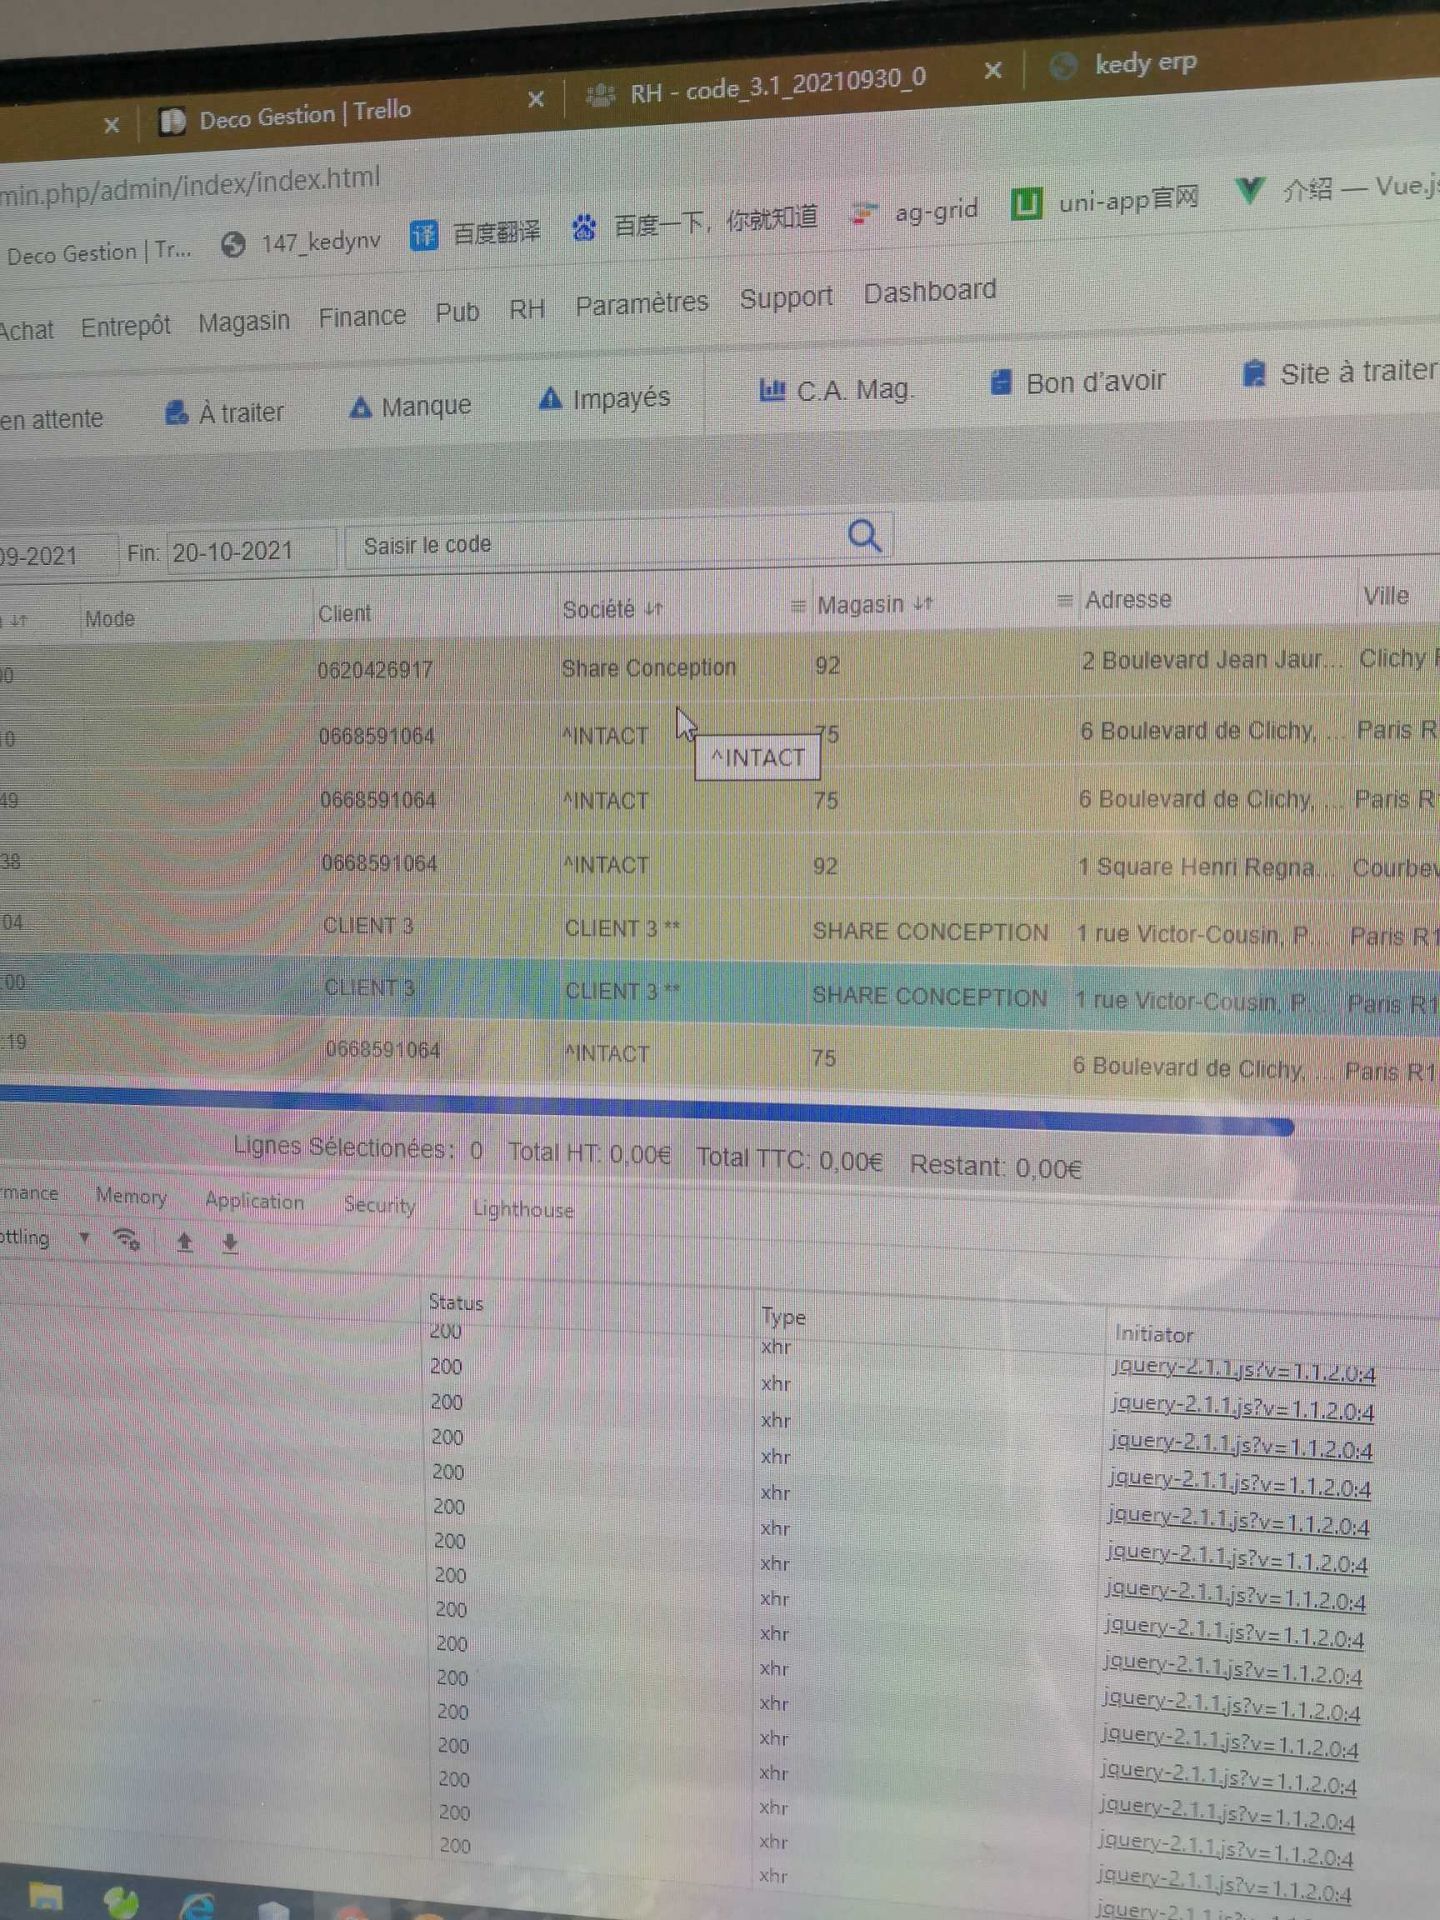Click the DevTools export HAR download arrow
This screenshot has width=1440, height=1920.
tap(230, 1243)
